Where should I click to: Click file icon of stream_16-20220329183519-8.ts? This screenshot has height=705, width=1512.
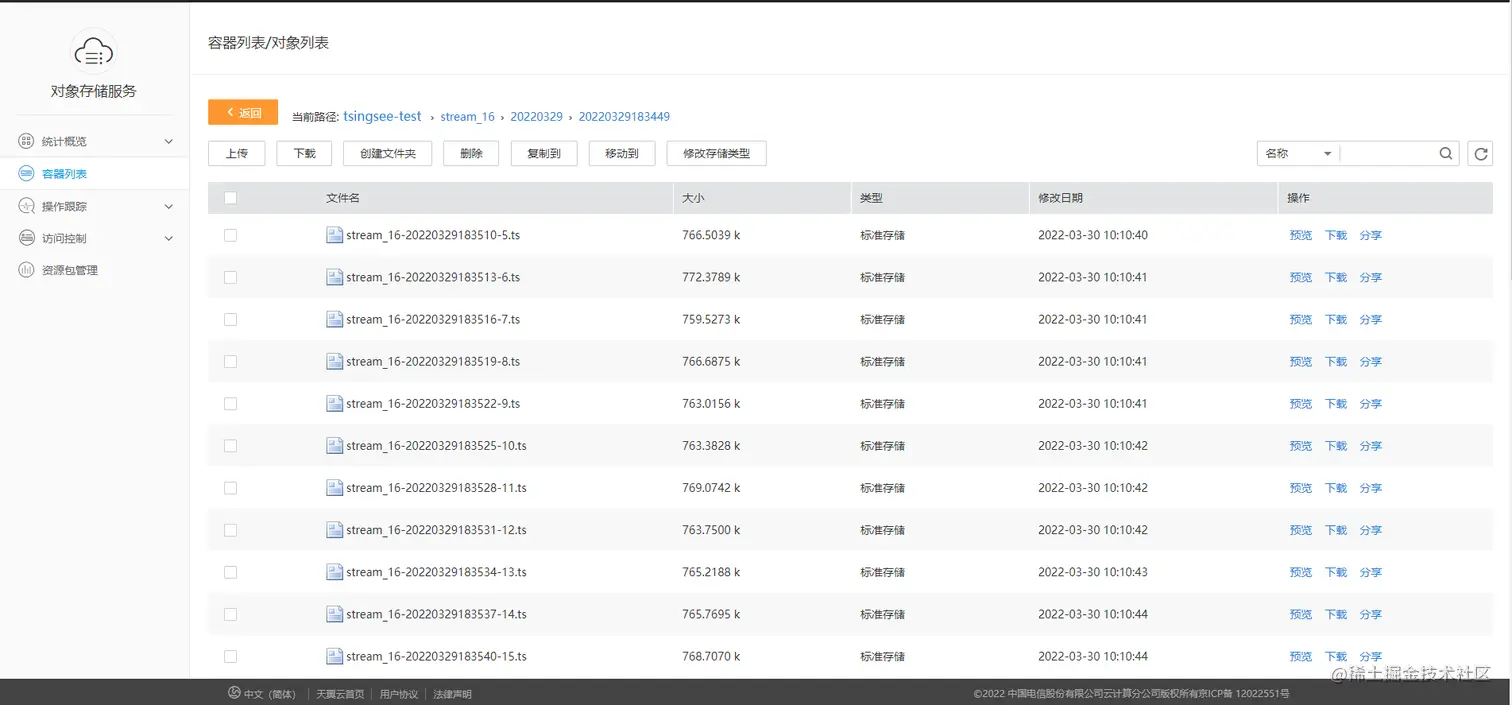click(335, 361)
